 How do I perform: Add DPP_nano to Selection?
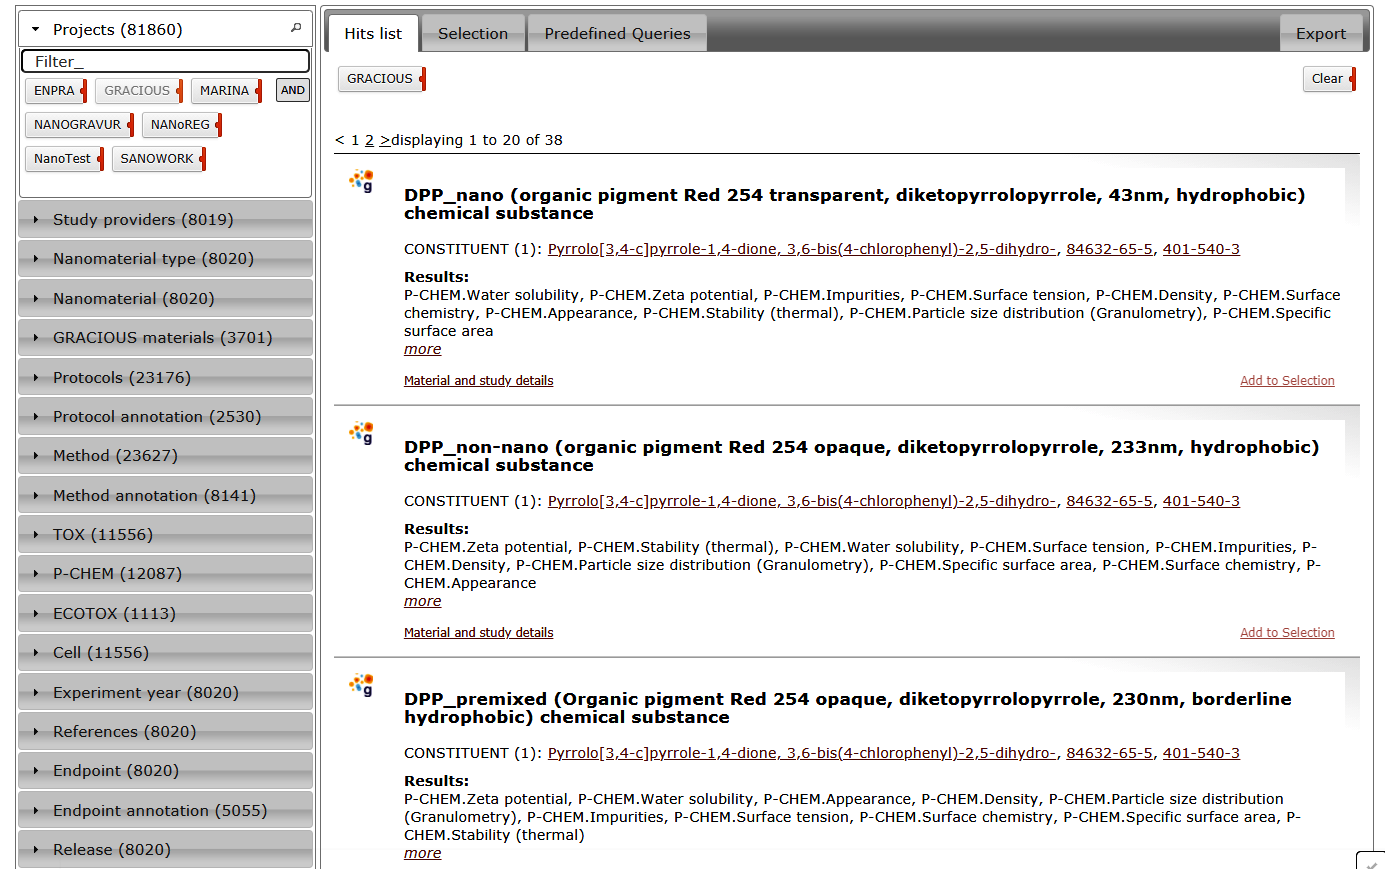pos(1287,381)
